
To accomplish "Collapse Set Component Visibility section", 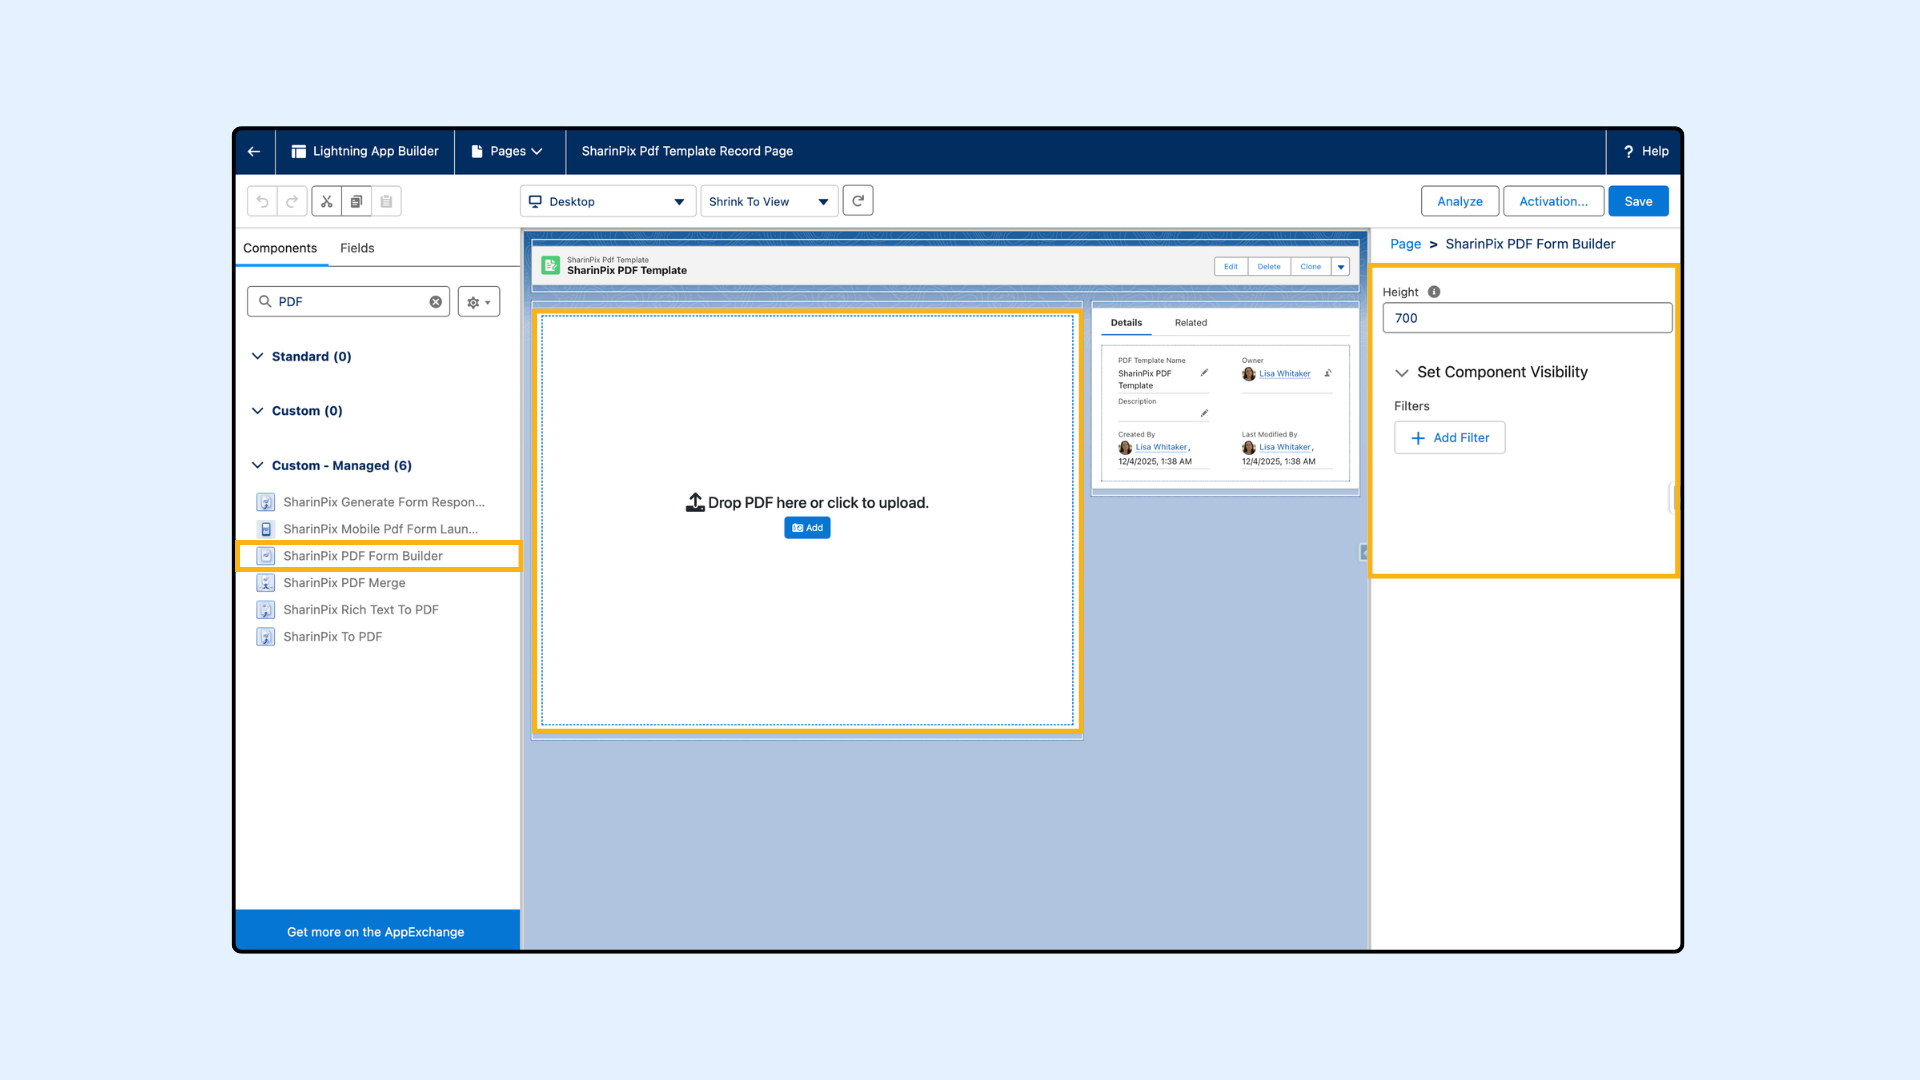I will (x=1402, y=372).
